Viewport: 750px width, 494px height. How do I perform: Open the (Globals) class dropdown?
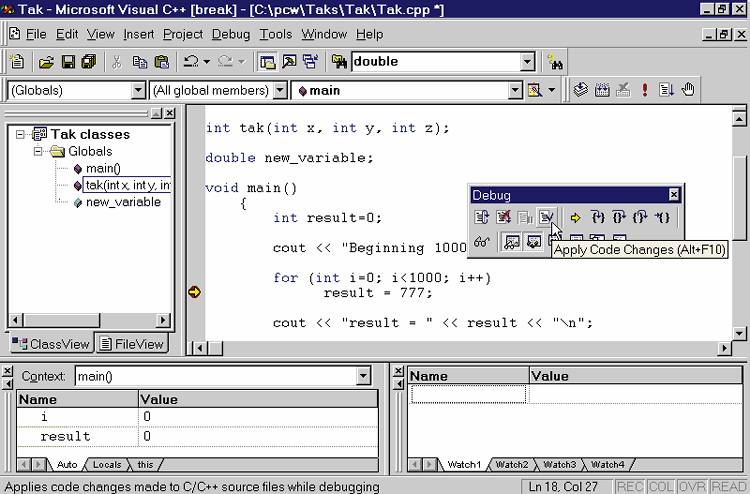138,90
